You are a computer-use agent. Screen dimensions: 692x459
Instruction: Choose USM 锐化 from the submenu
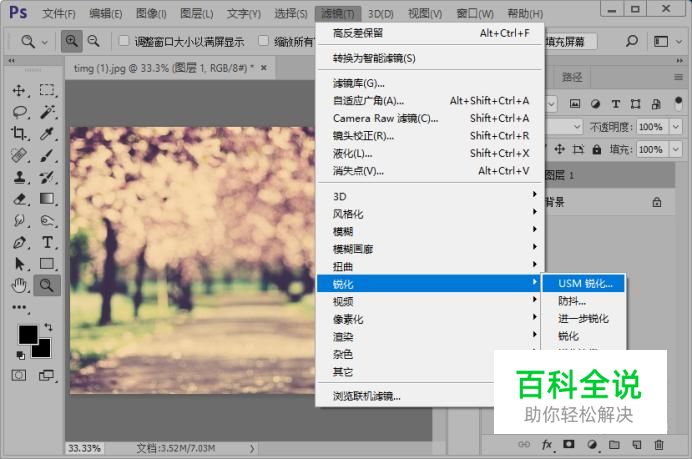(583, 283)
